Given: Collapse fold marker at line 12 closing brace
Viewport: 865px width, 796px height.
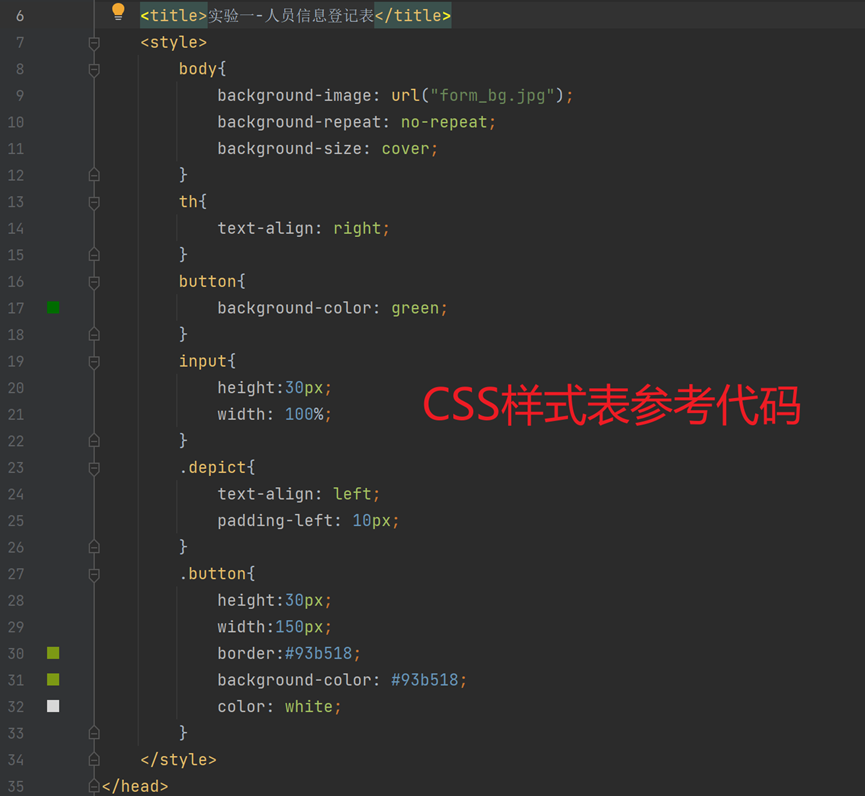Looking at the screenshot, I should click(x=94, y=175).
